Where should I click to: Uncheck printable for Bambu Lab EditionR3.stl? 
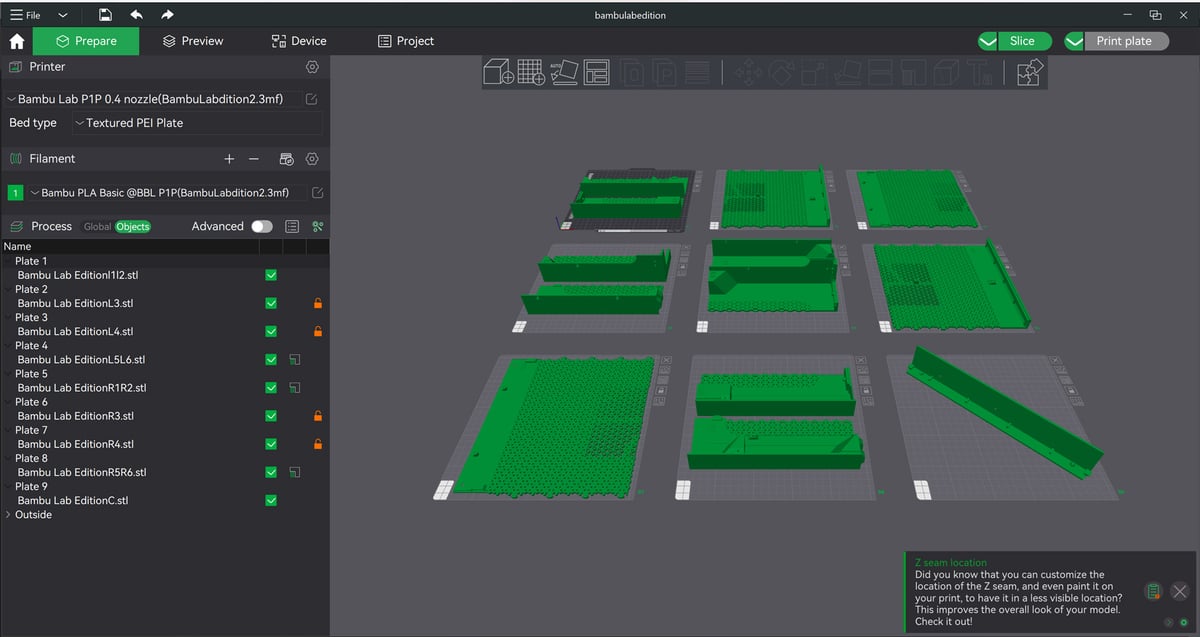pos(271,416)
